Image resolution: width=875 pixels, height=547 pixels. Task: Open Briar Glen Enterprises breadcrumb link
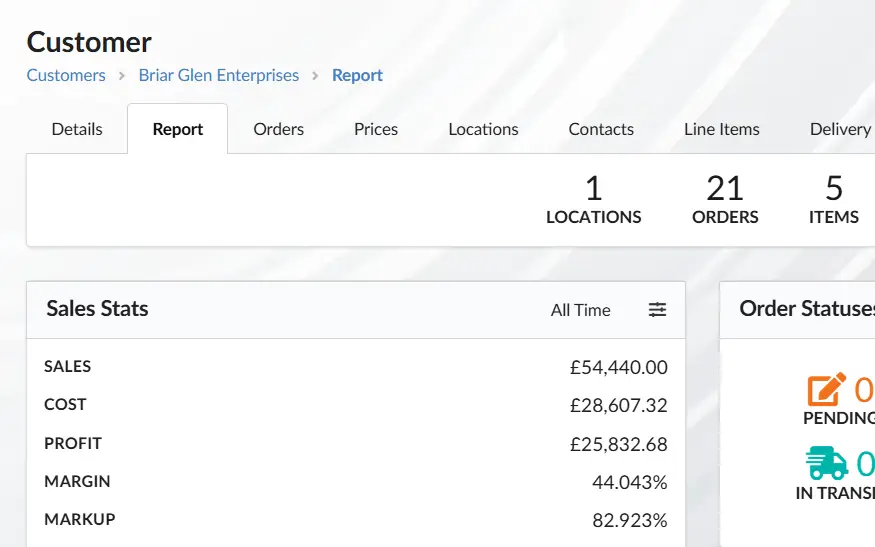(219, 75)
